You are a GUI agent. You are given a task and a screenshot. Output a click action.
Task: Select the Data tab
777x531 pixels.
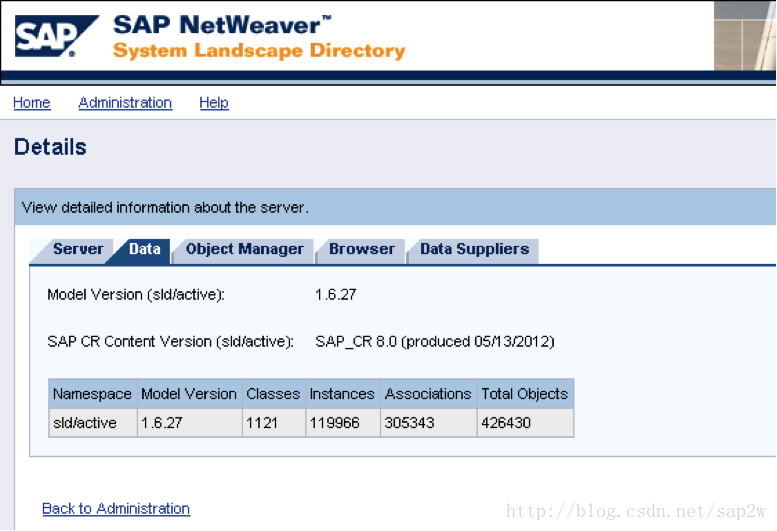click(141, 249)
